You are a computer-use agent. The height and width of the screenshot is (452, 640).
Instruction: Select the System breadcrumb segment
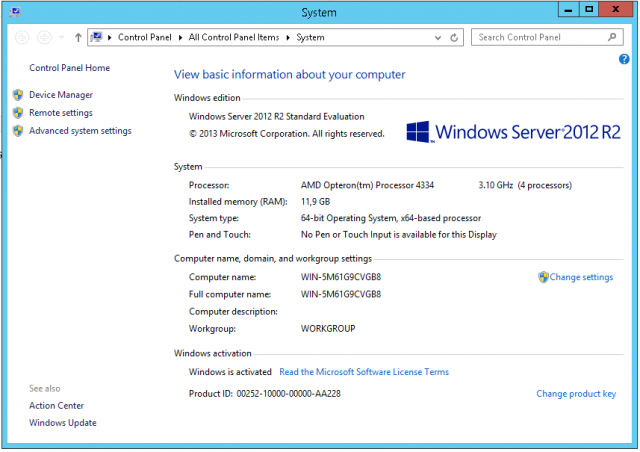click(310, 37)
